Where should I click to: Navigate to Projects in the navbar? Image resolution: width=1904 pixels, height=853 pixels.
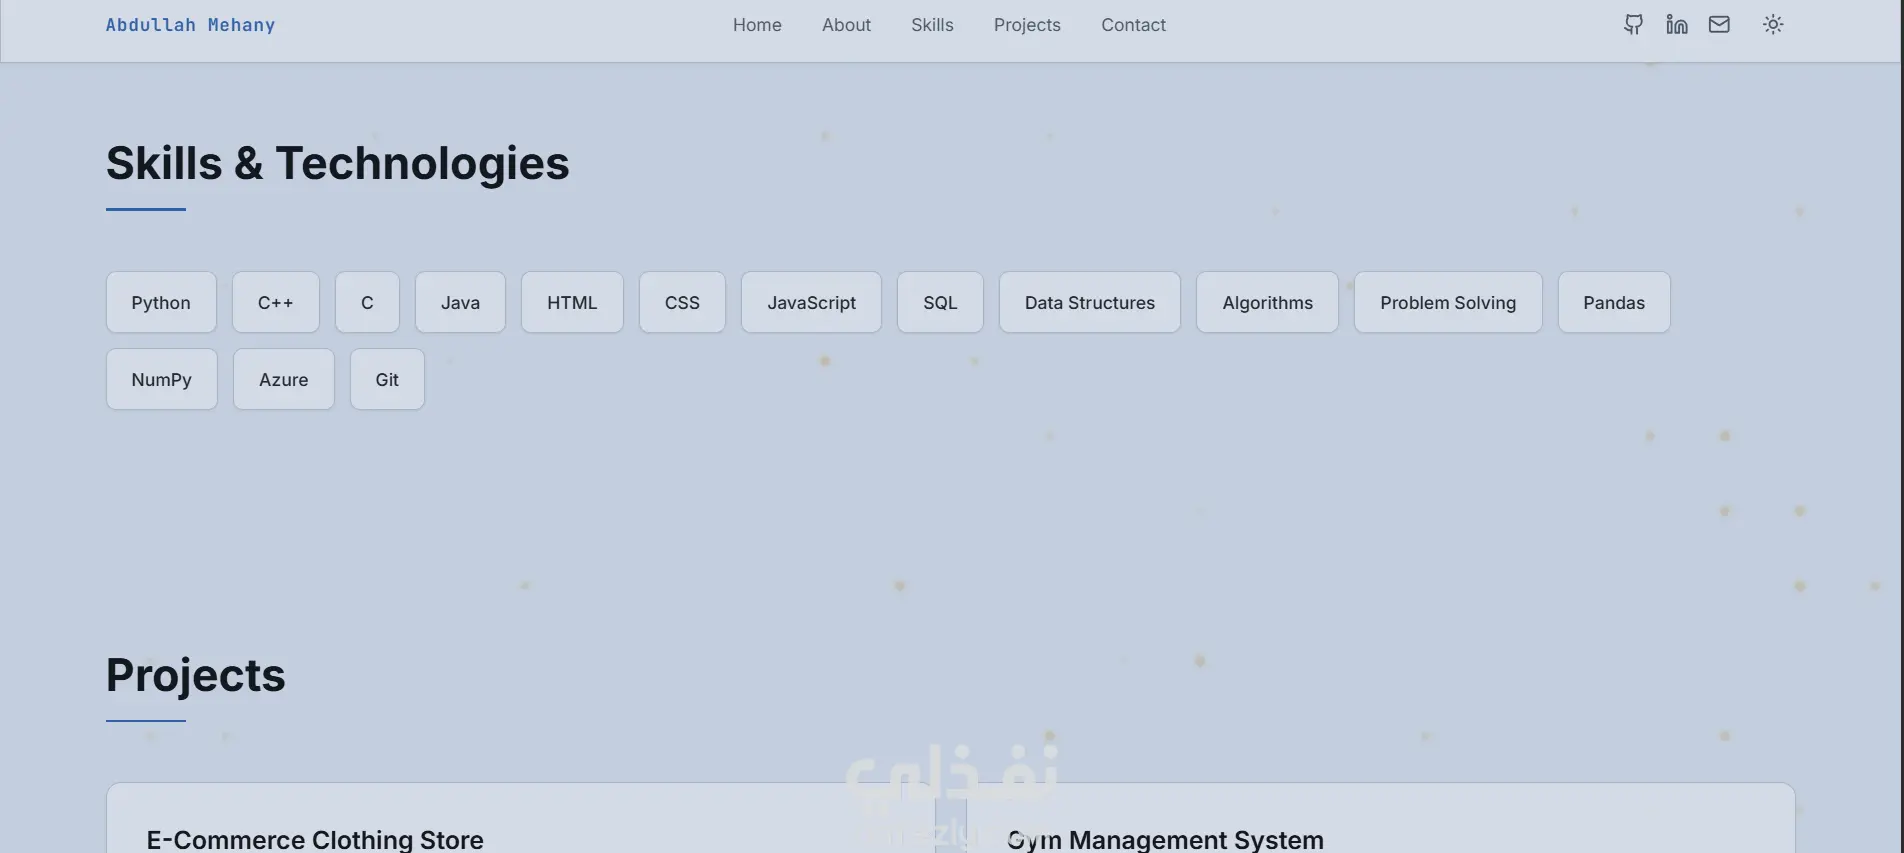[x=1027, y=25]
